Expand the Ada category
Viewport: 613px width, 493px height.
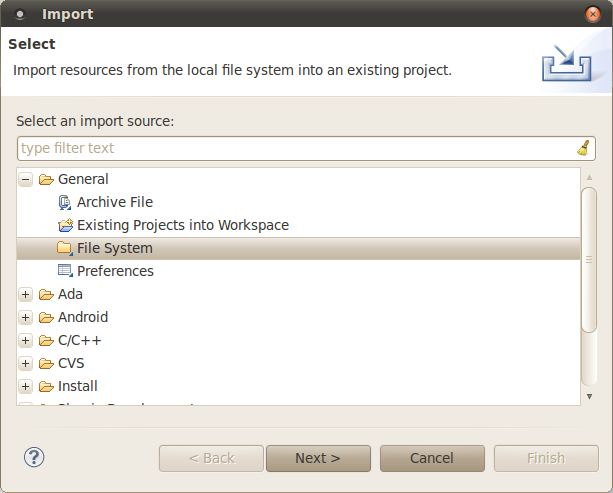click(x=25, y=294)
